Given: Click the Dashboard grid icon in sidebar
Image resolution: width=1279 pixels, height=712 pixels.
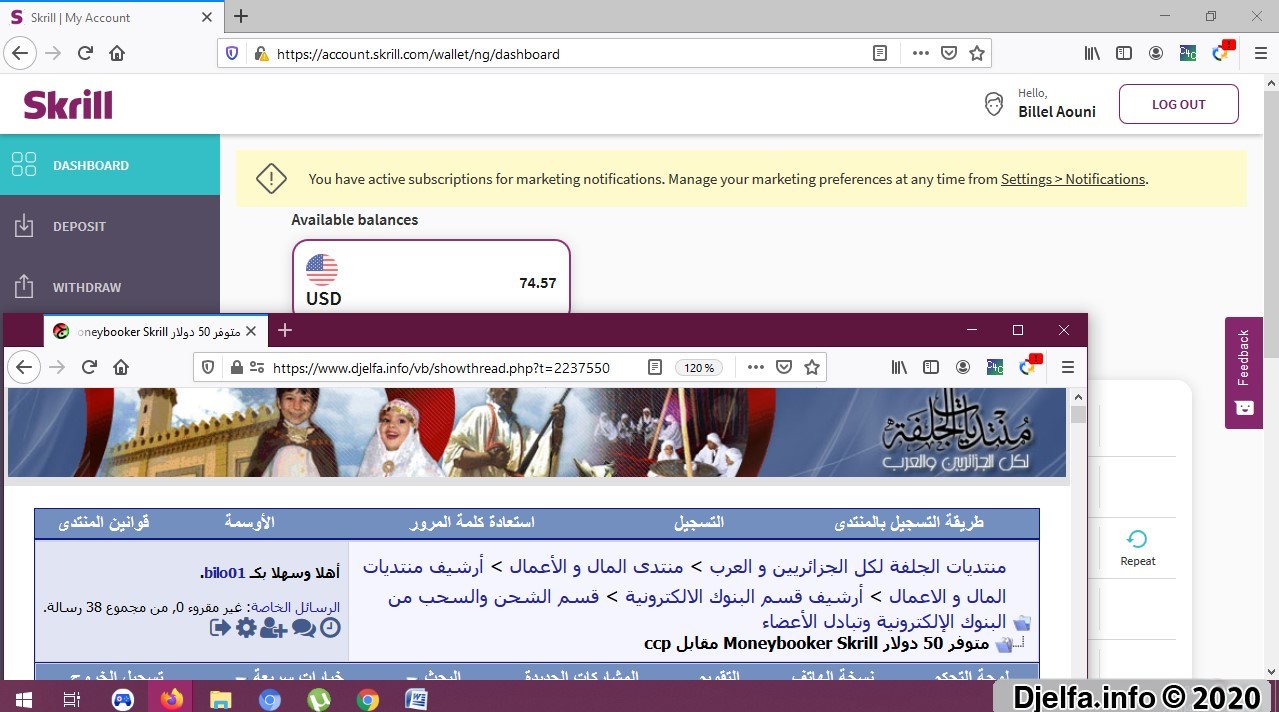Looking at the screenshot, I should point(24,165).
